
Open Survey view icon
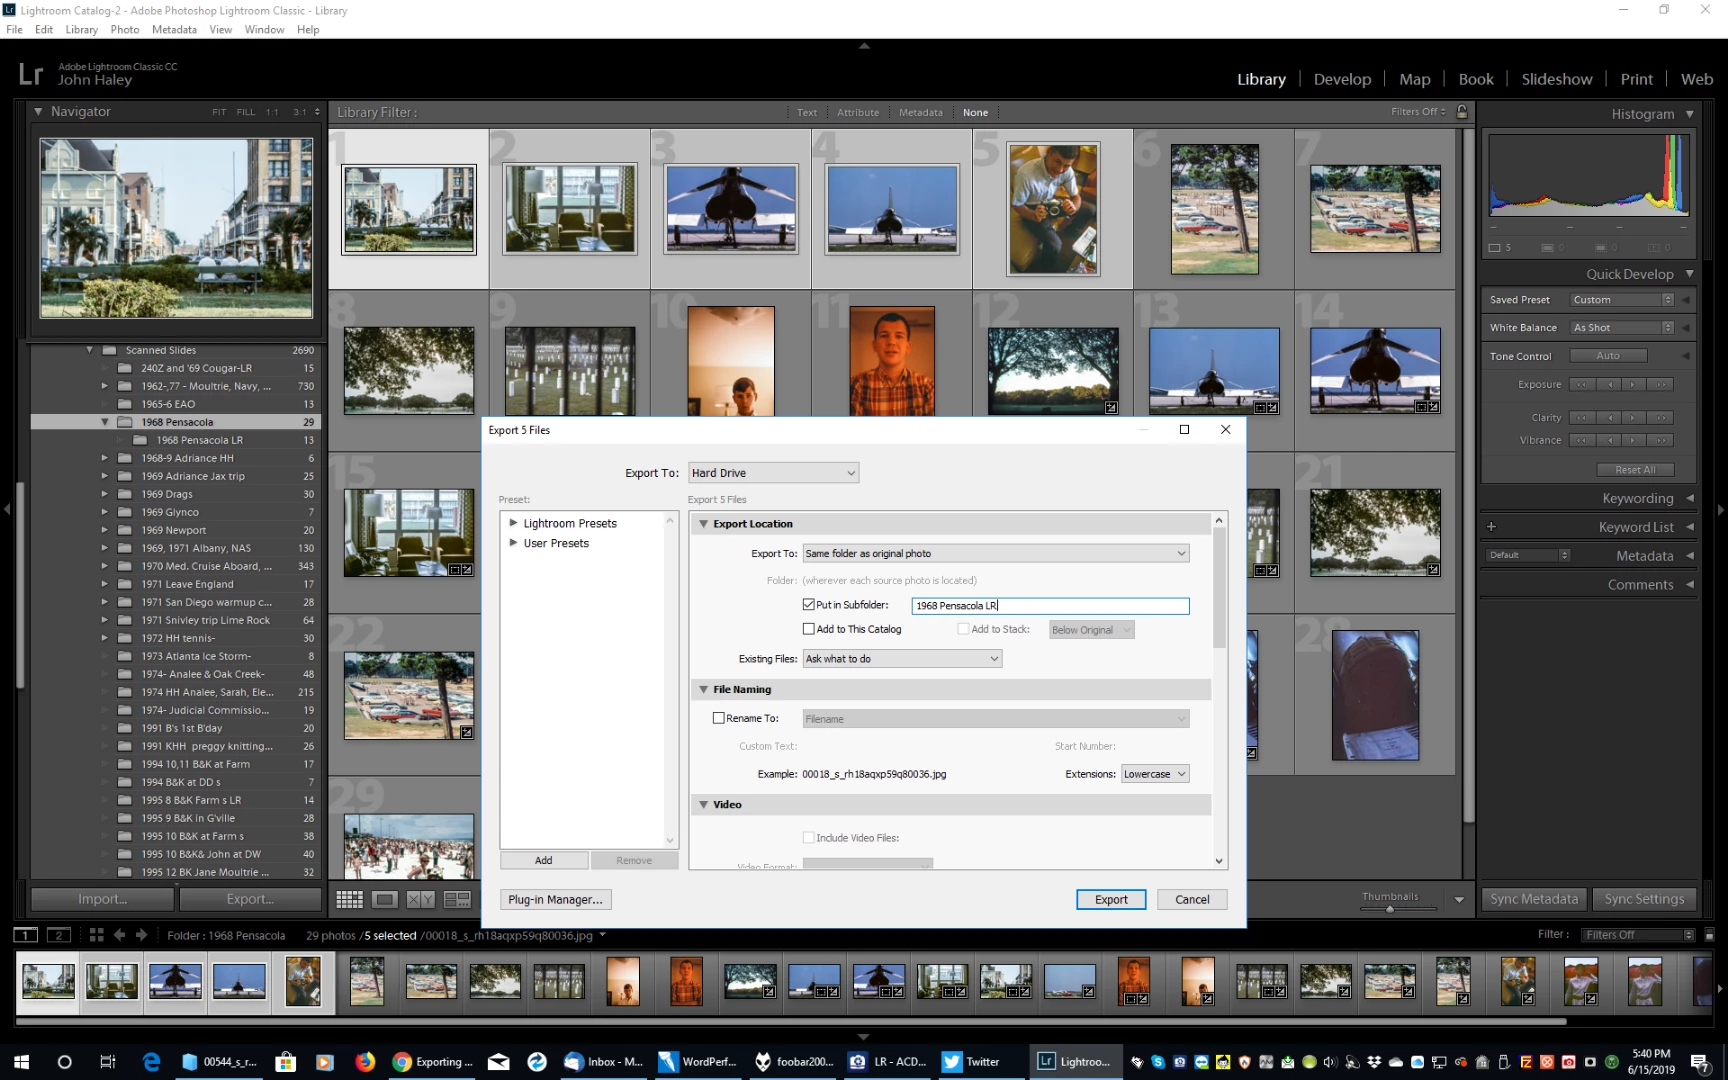point(457,899)
